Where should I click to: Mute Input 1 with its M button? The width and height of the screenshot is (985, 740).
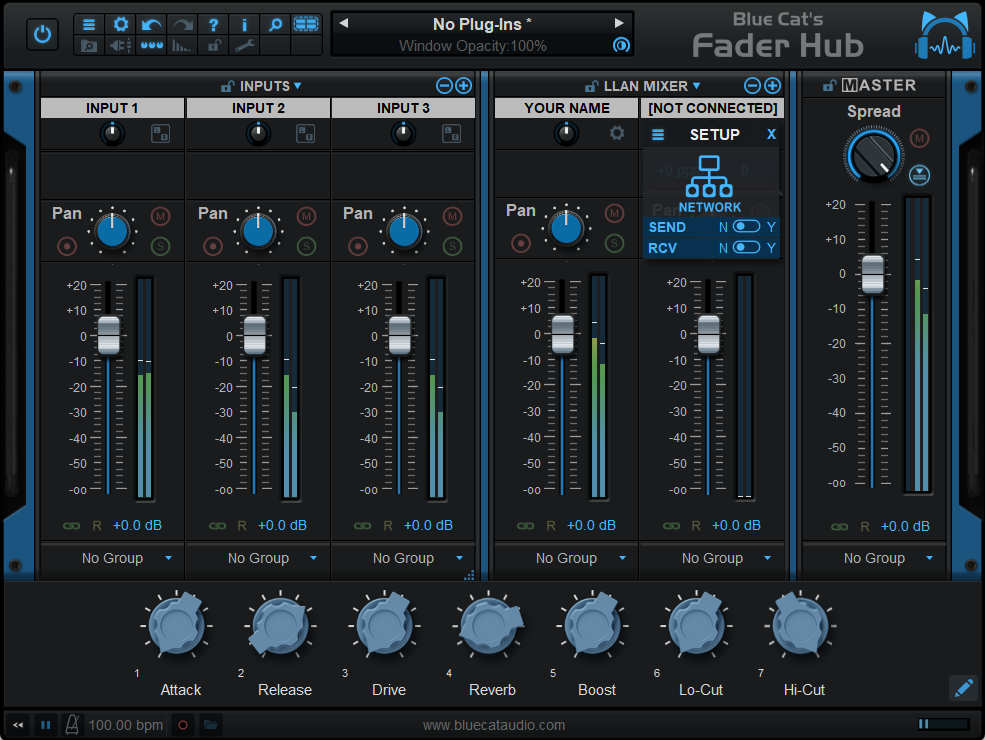tap(160, 216)
